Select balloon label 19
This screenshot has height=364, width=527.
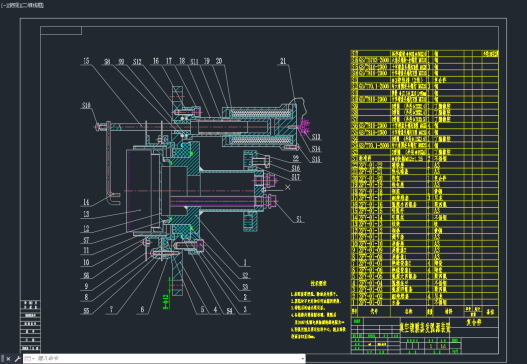click(207, 61)
